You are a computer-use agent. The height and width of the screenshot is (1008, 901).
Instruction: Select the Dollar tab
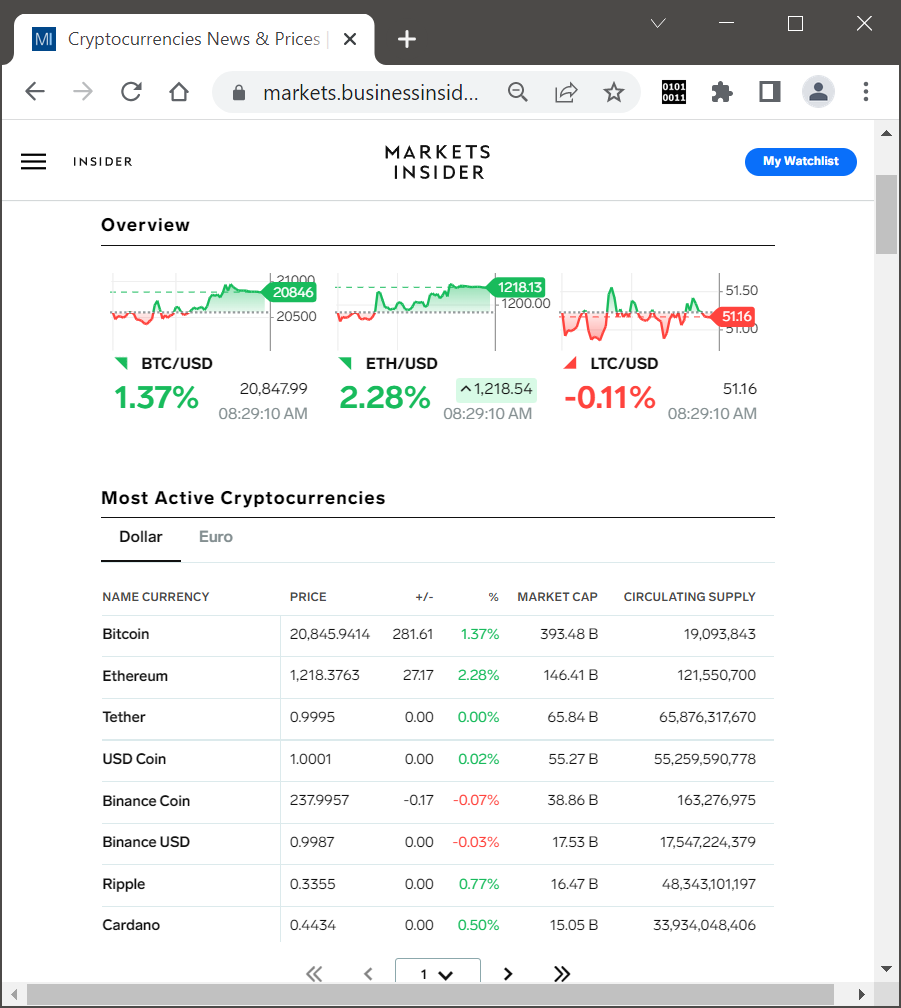click(x=141, y=537)
